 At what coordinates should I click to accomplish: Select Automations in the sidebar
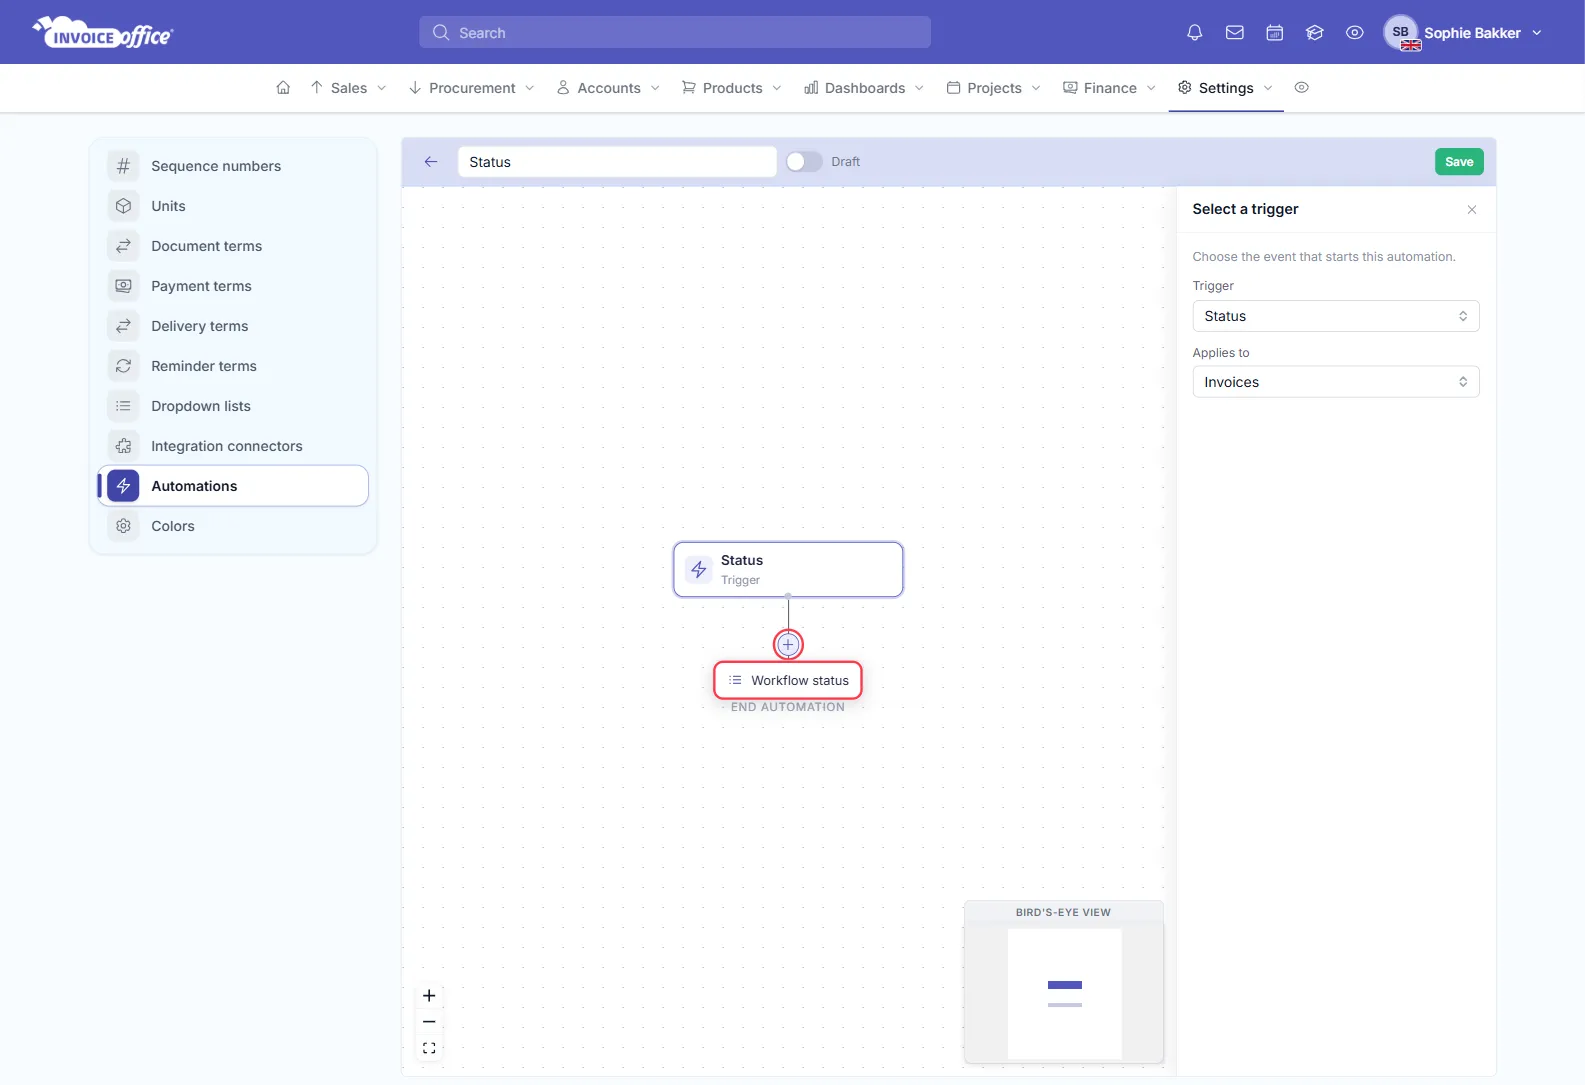click(233, 486)
